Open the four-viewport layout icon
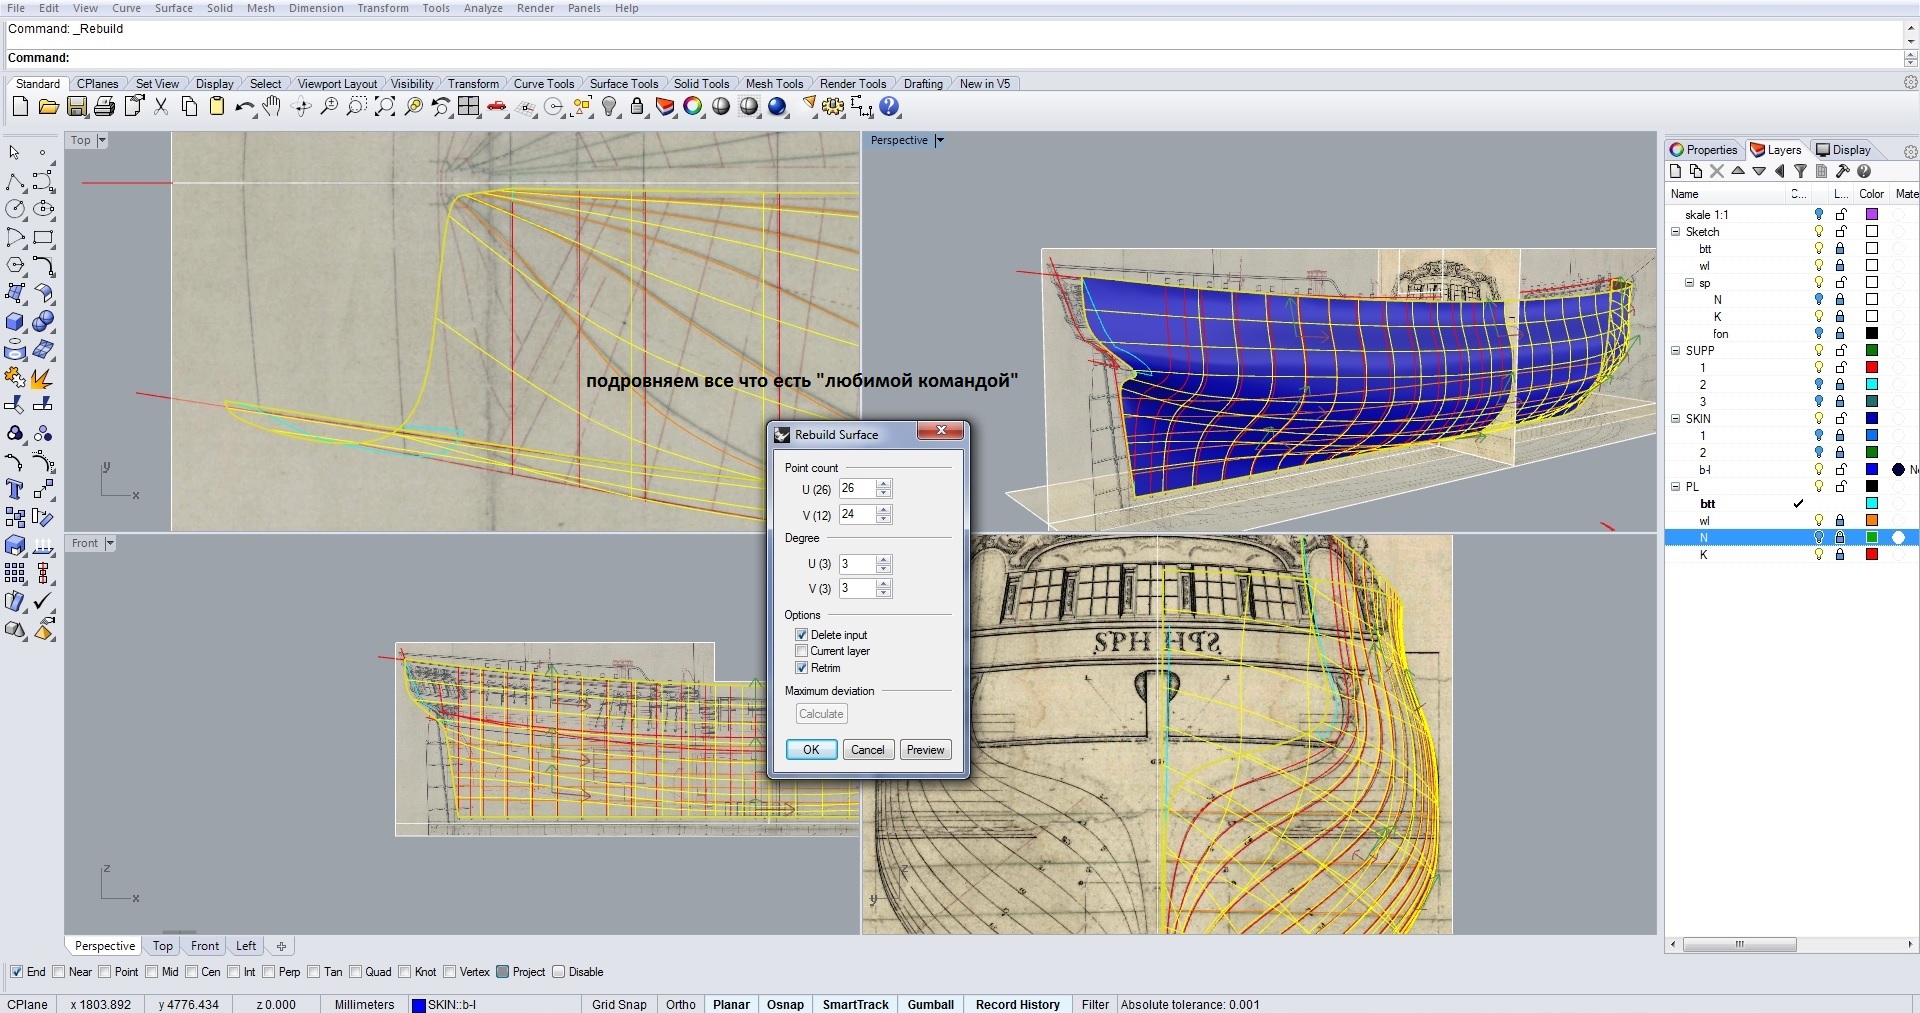1920x1013 pixels. [x=468, y=107]
